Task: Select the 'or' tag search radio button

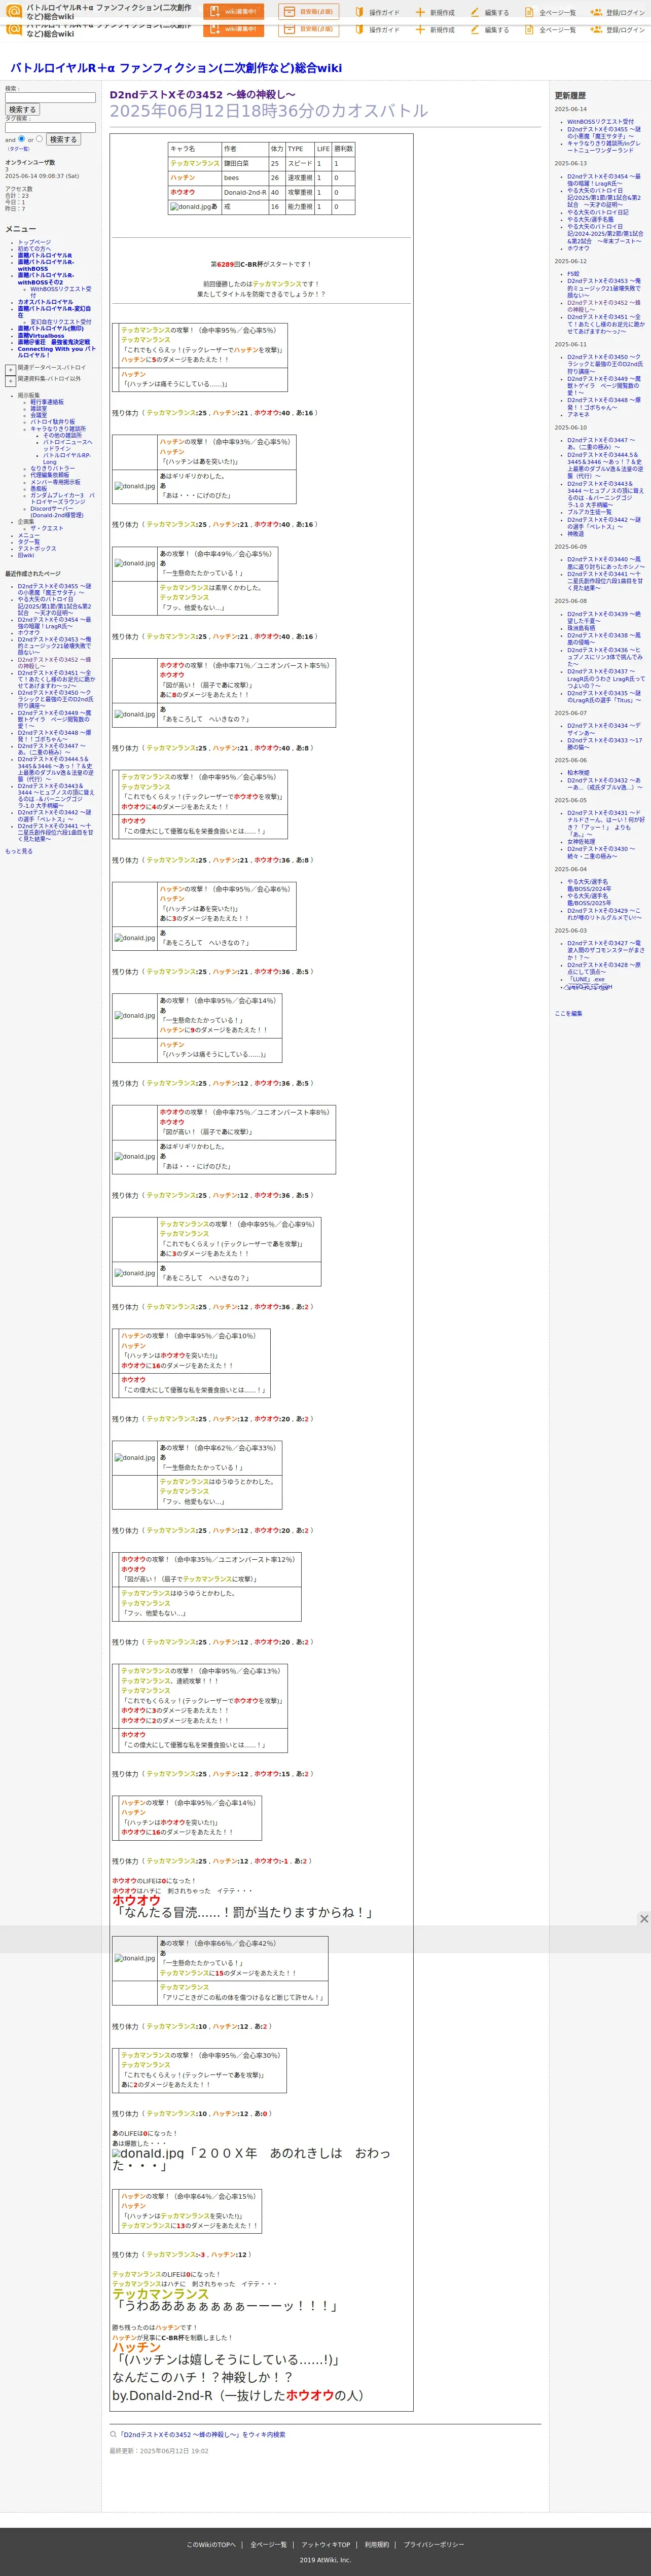Action: click(39, 139)
